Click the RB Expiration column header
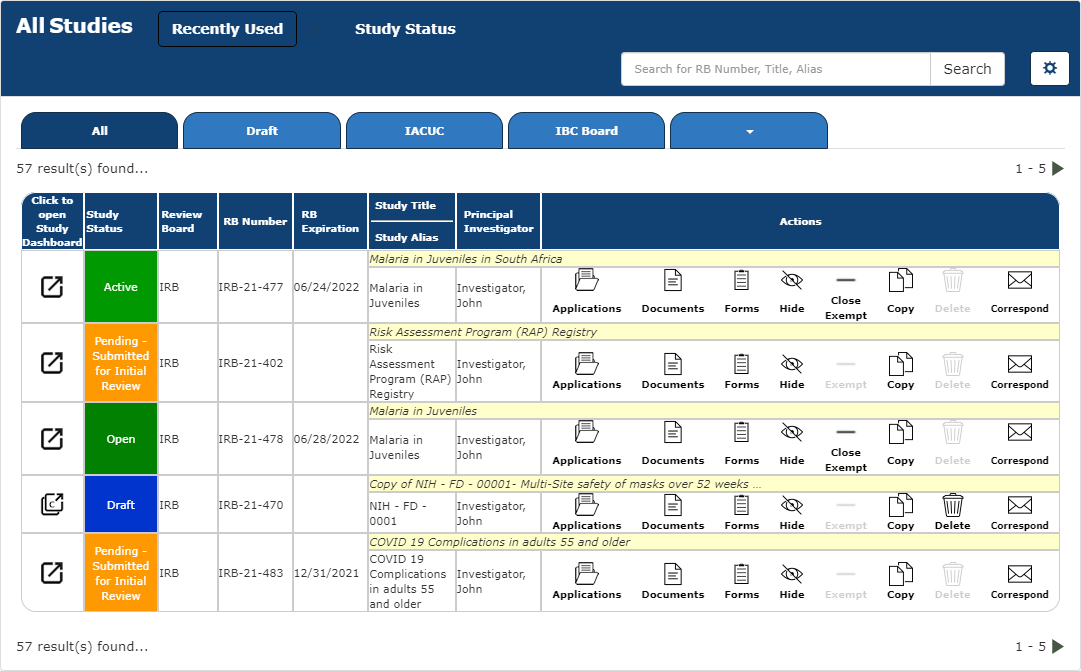 coord(330,221)
